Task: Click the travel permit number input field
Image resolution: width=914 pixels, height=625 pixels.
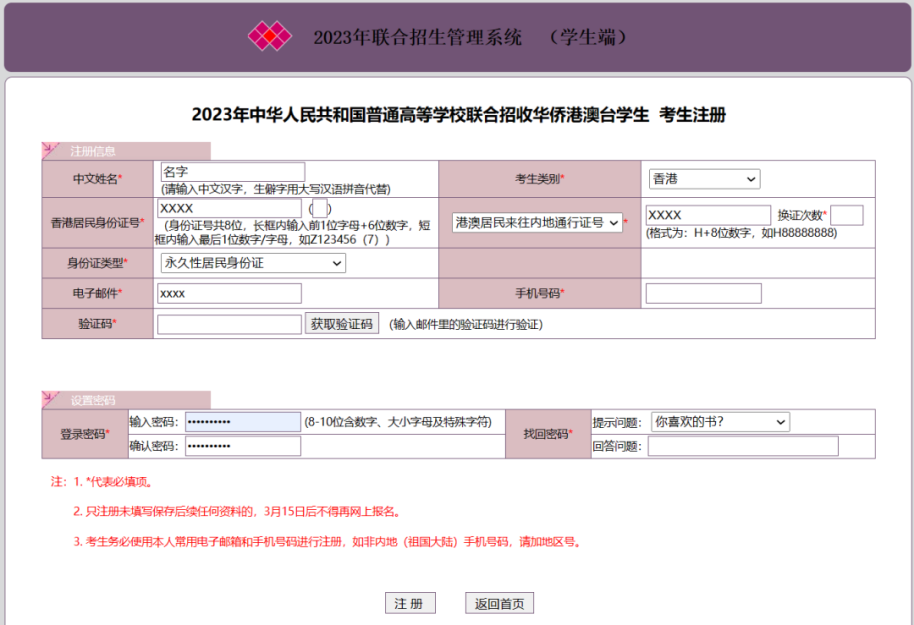Action: pyautogui.click(x=707, y=215)
